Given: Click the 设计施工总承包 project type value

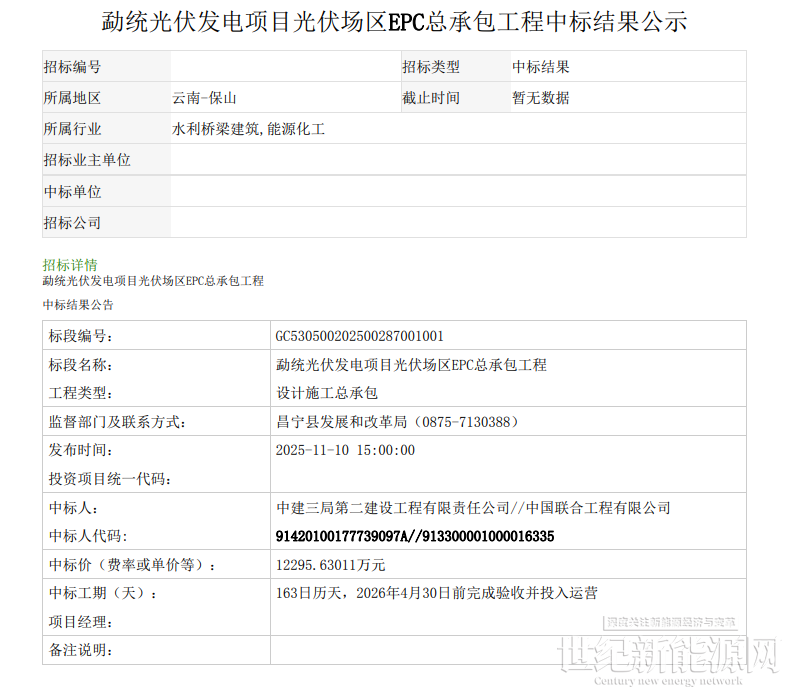Looking at the screenshot, I should tap(327, 393).
